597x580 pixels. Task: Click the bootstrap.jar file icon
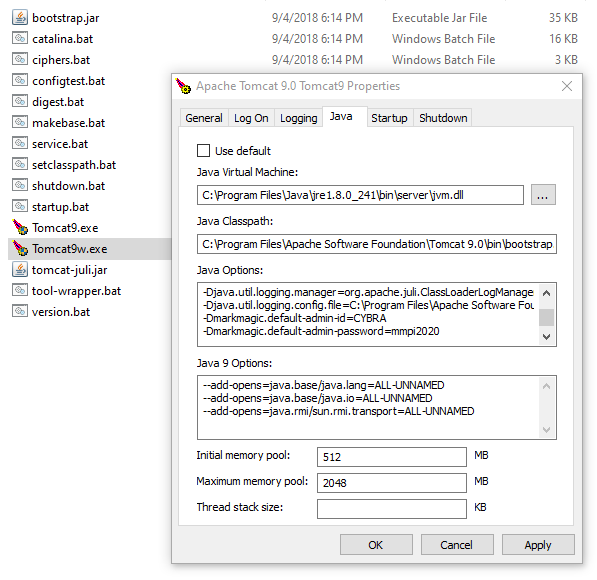20,18
